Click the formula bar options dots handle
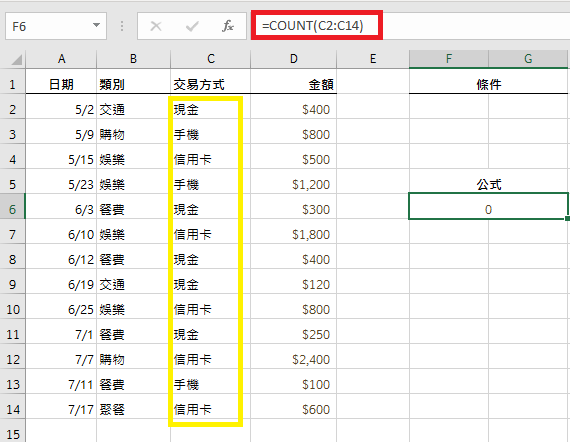 tap(122, 26)
